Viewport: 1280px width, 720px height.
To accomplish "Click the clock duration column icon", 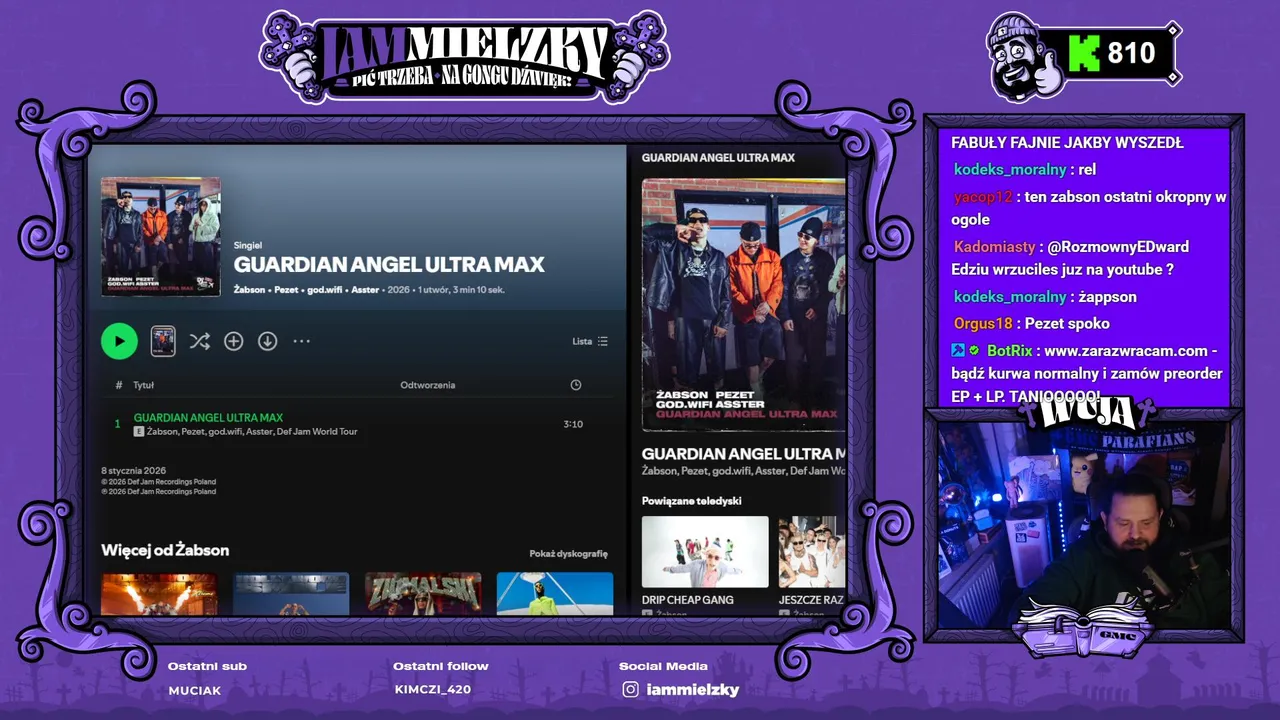I will [x=576, y=385].
